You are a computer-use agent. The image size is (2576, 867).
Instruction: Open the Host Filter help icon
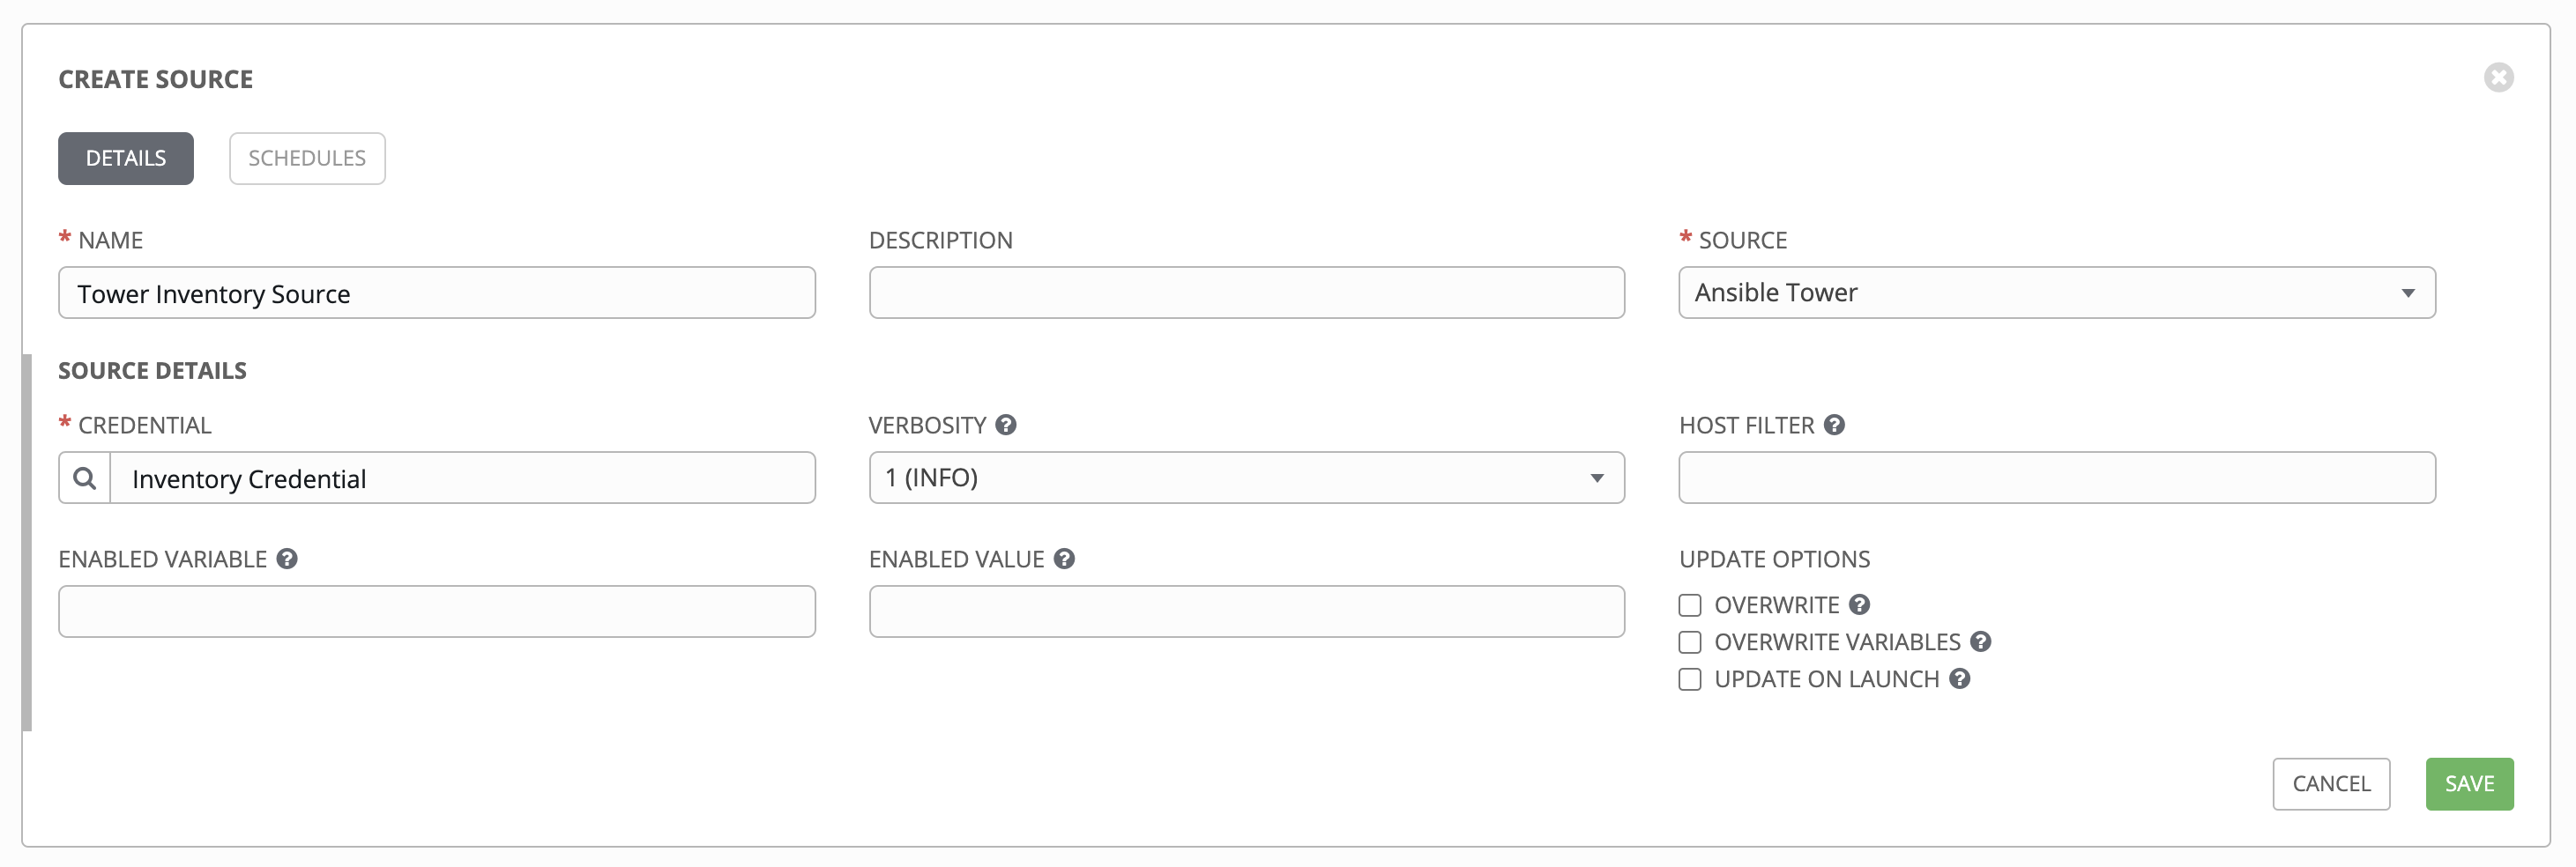1834,425
